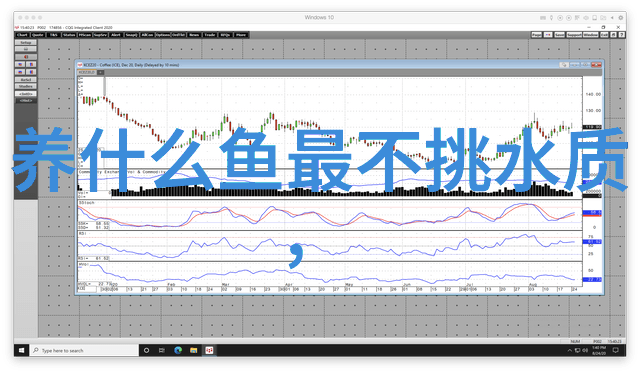Expand the More toolbar button

pos(241,35)
